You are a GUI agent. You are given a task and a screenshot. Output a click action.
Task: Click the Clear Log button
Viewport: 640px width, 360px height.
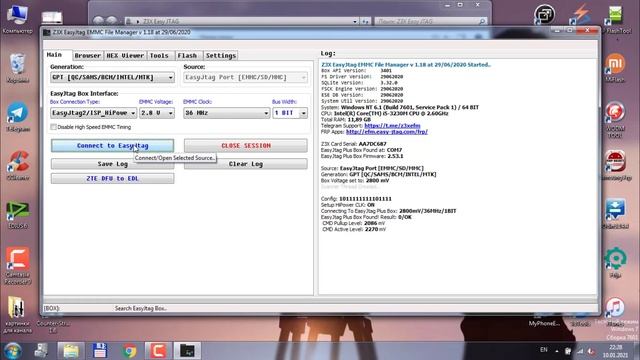[246, 164]
